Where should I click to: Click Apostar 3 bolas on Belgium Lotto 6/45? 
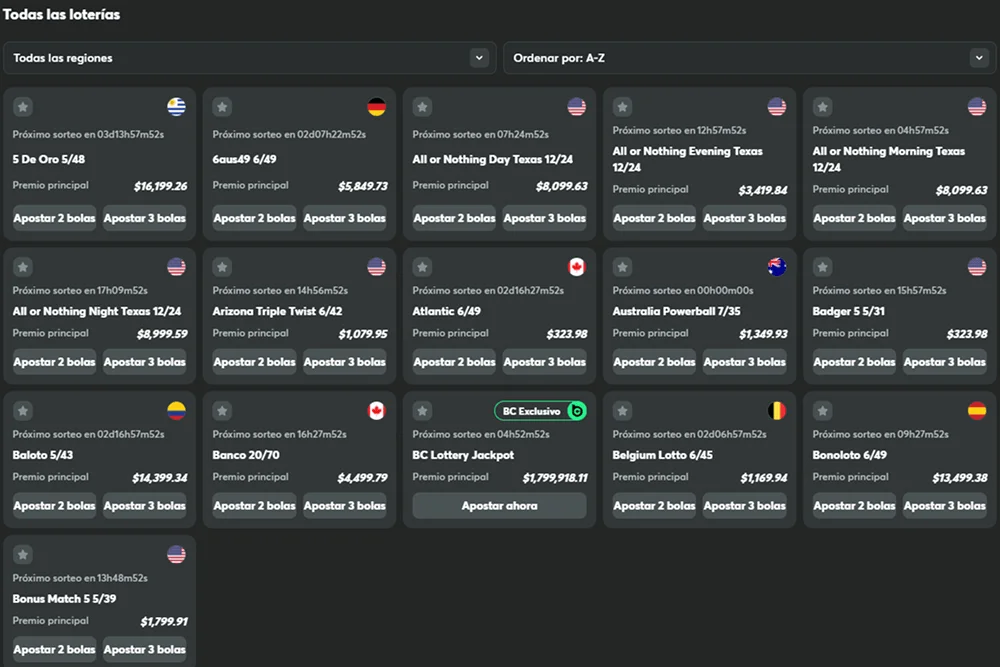pyautogui.click(x=744, y=506)
